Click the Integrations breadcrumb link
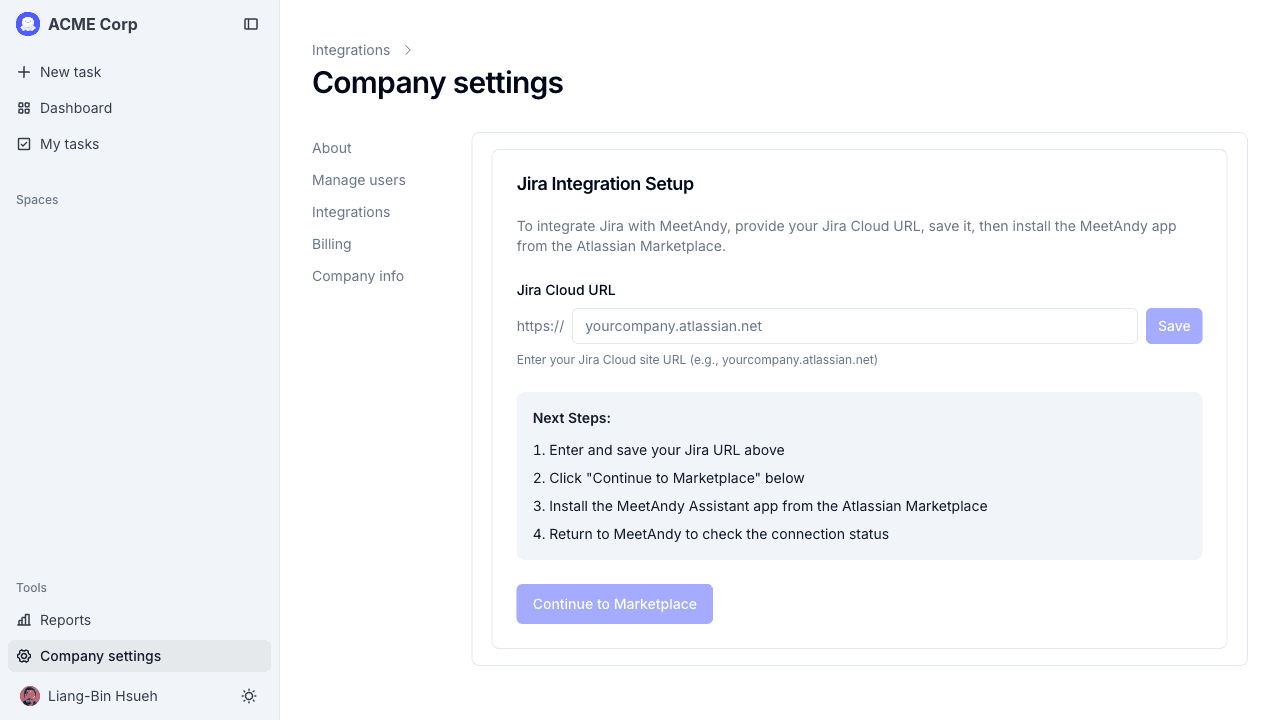1280x720 pixels. [x=351, y=50]
